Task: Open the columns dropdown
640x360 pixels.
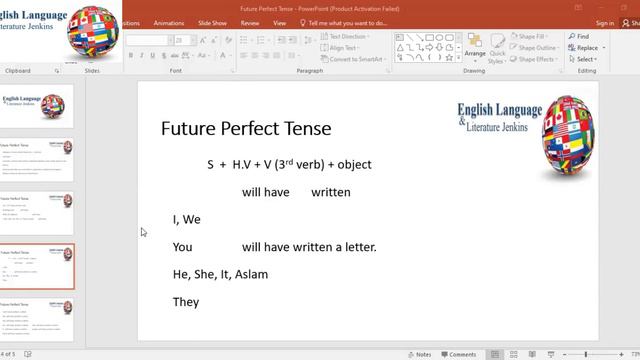Action: click(x=293, y=56)
